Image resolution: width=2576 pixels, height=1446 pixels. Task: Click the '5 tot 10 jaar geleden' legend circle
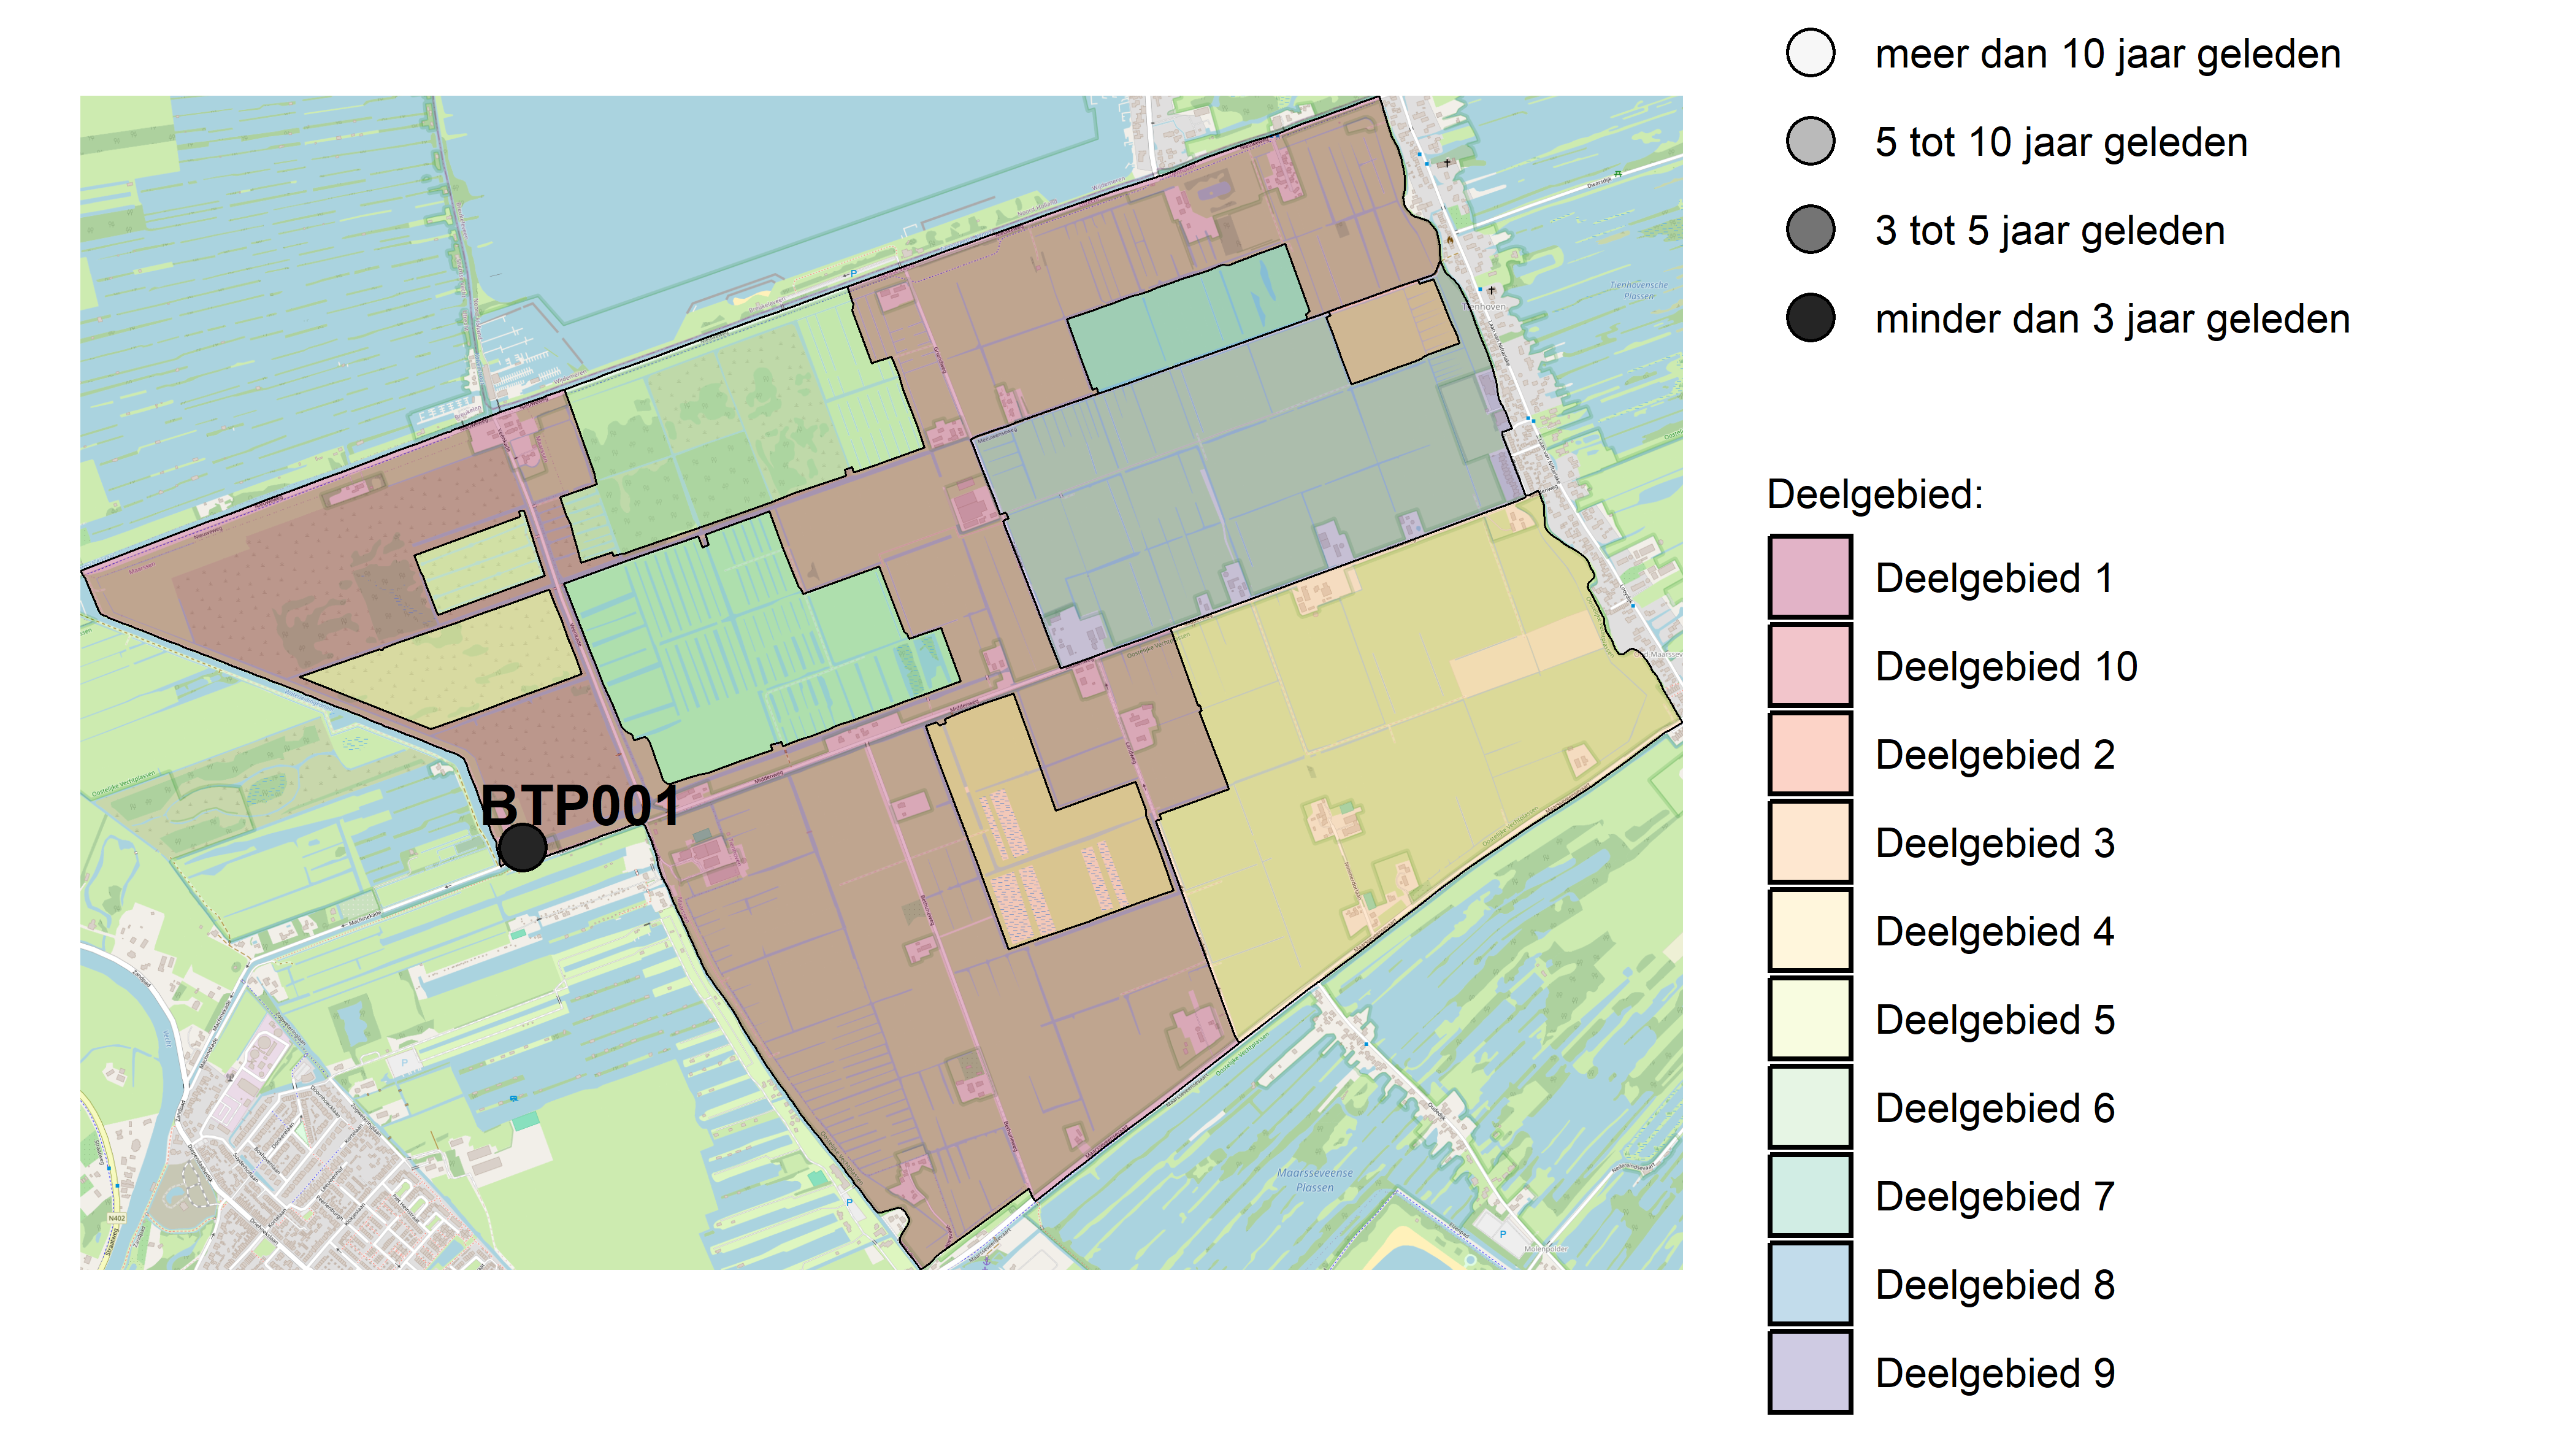point(1810,141)
